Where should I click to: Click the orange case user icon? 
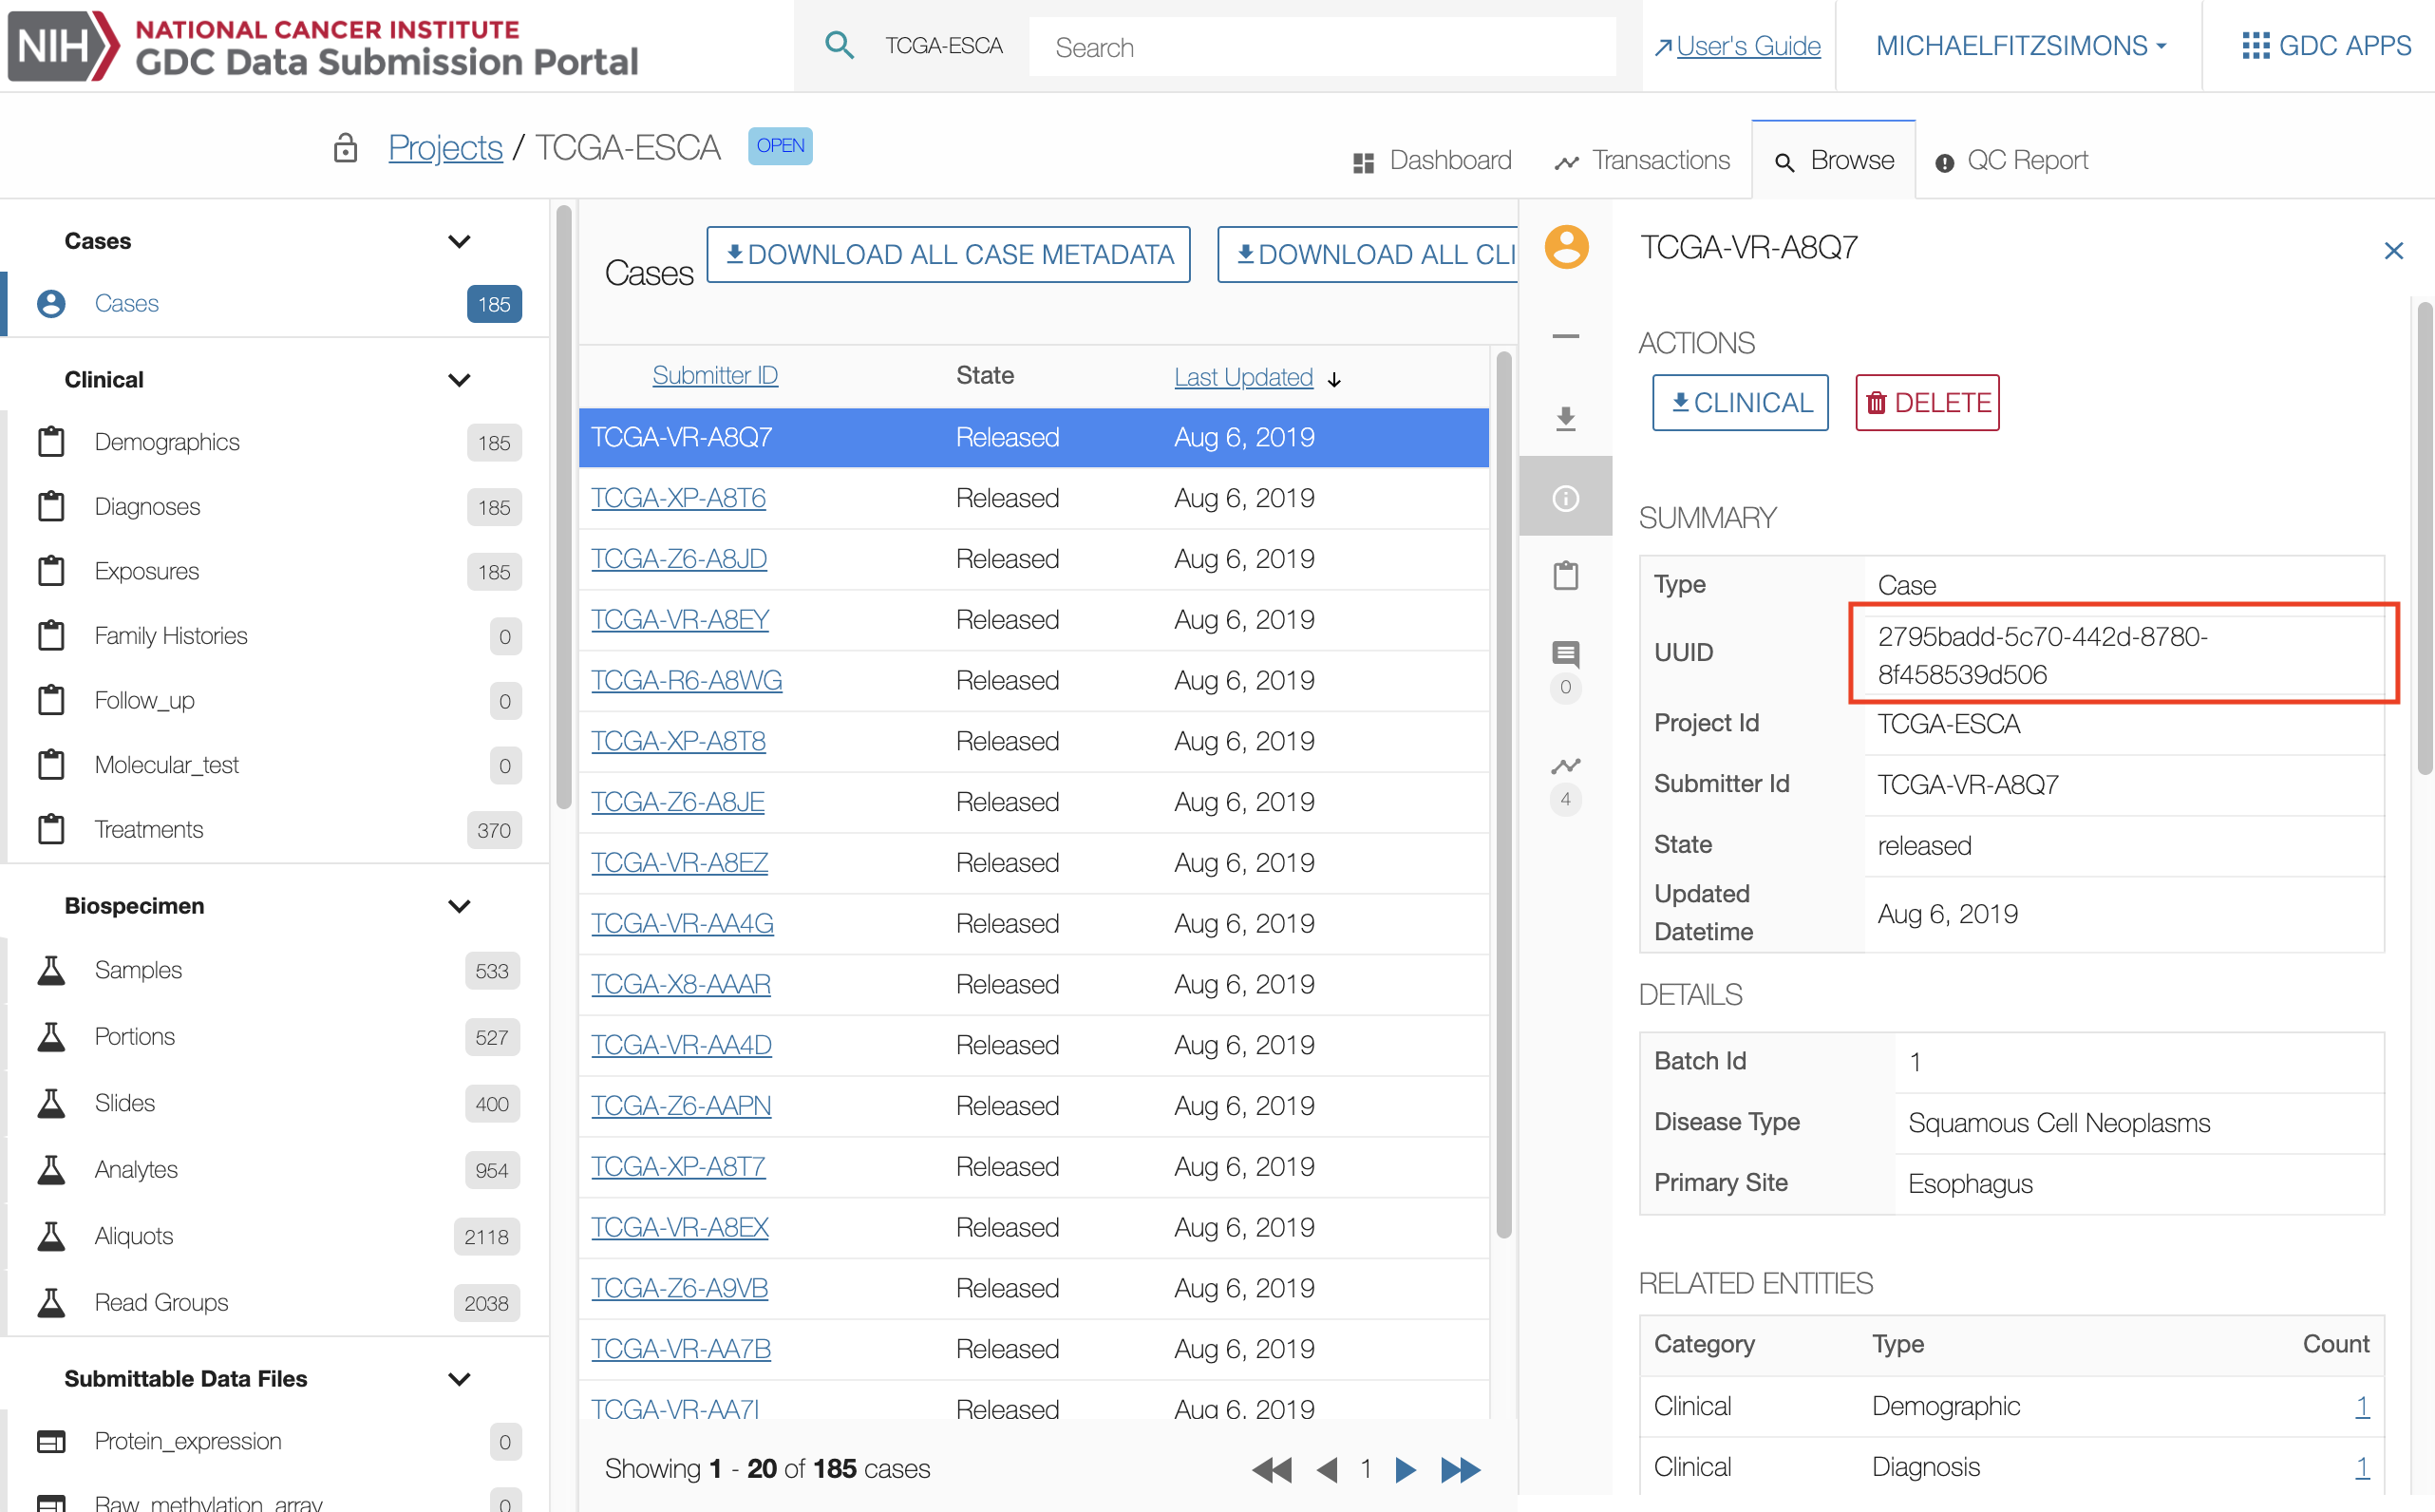tap(1566, 247)
